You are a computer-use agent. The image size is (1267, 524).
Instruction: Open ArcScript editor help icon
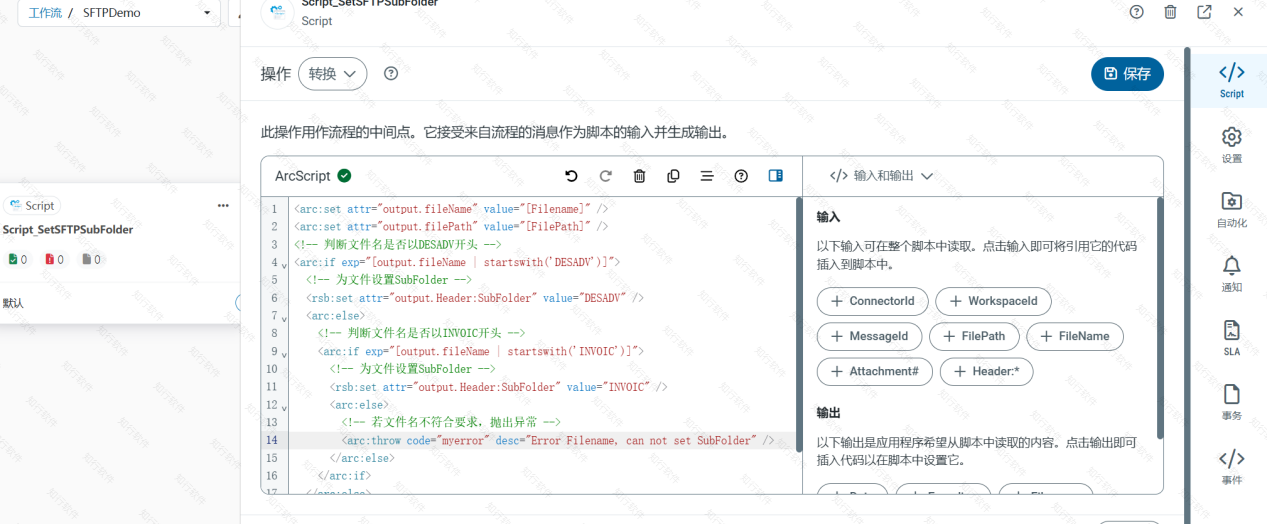741,176
